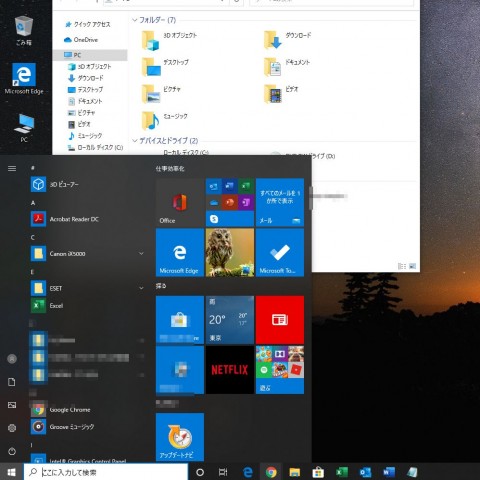Open the Recycle Bin desktop icon

[24, 31]
